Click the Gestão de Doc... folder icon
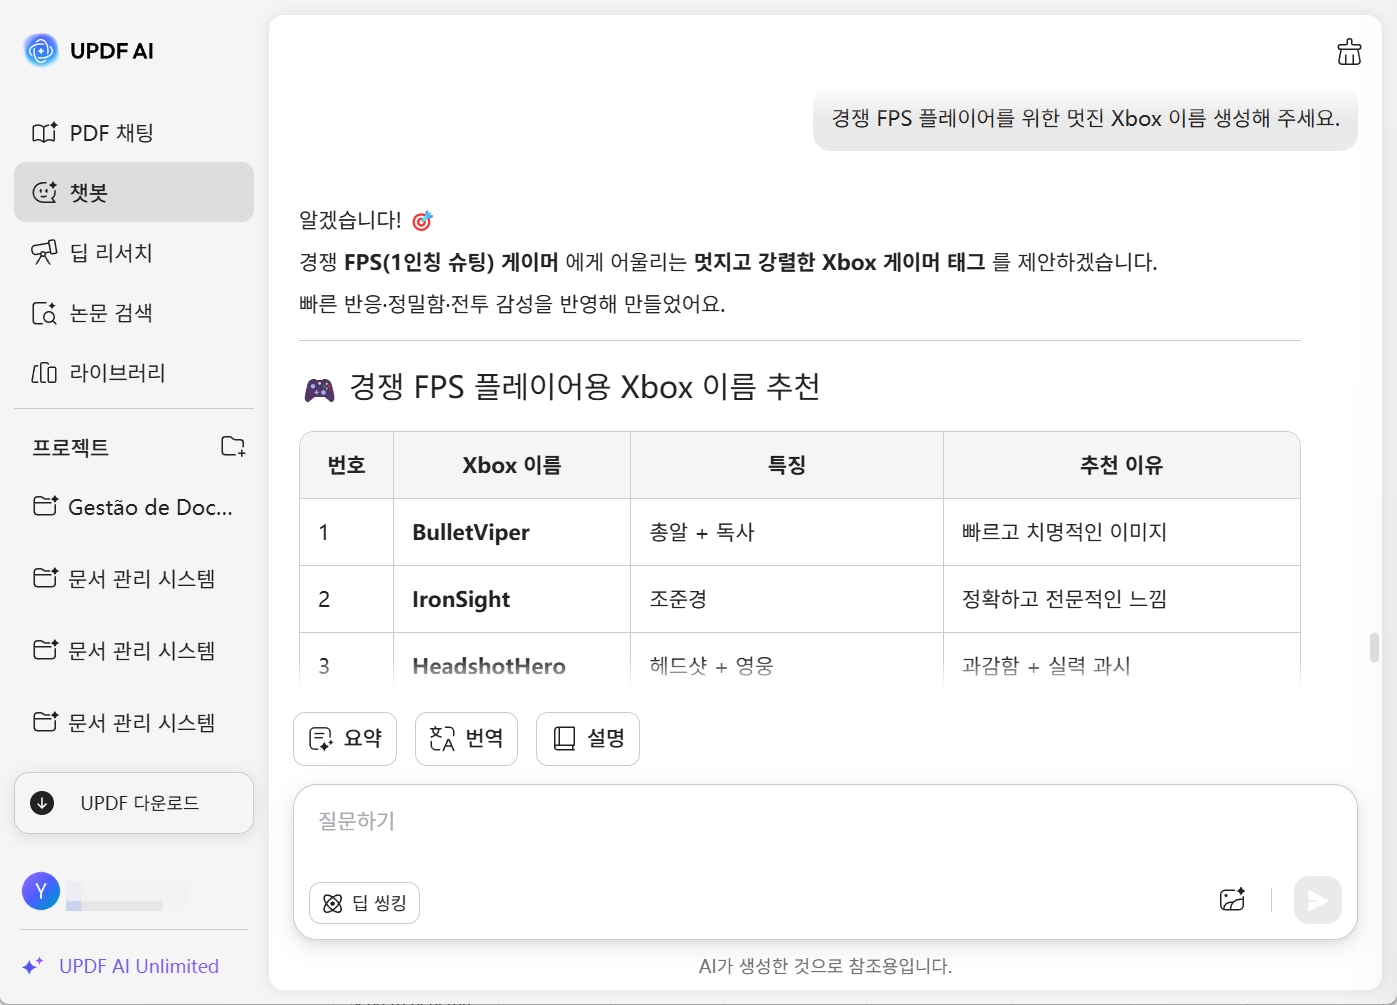Screen dimensions: 1397x1005 pos(45,506)
